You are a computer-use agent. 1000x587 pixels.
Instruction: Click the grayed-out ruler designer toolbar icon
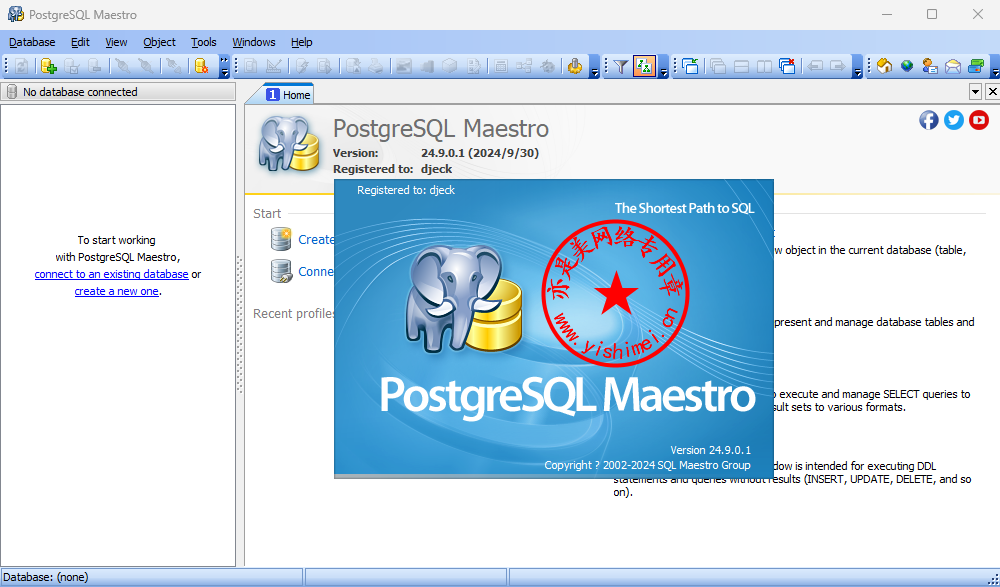274,66
